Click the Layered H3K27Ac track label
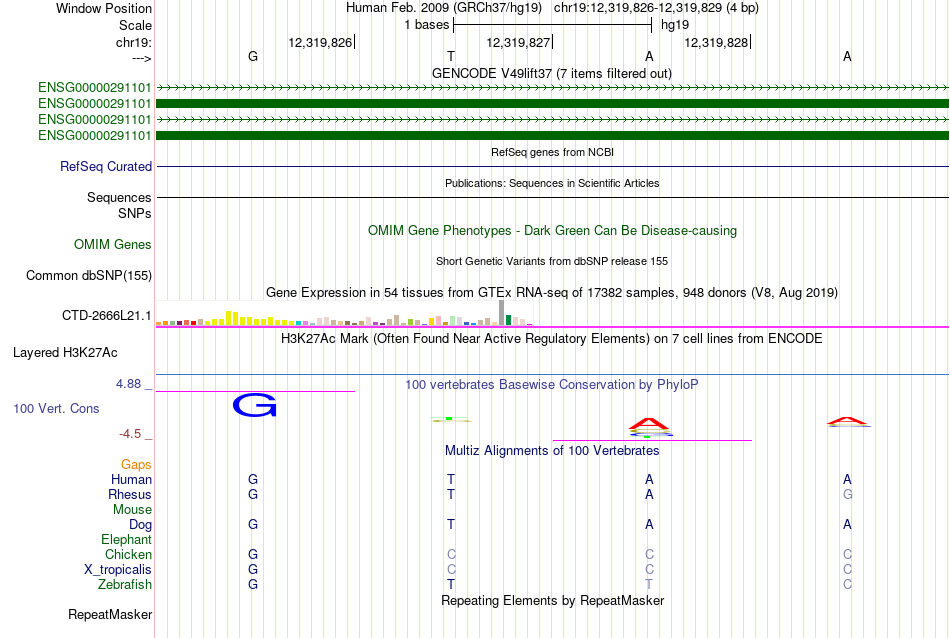 click(65, 353)
